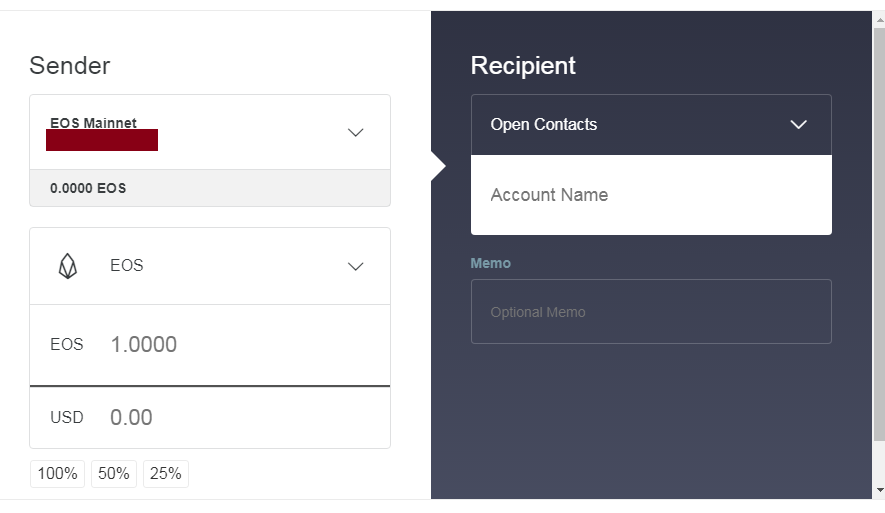Select the 100% amount button
The width and height of the screenshot is (885, 513).
tap(58, 473)
